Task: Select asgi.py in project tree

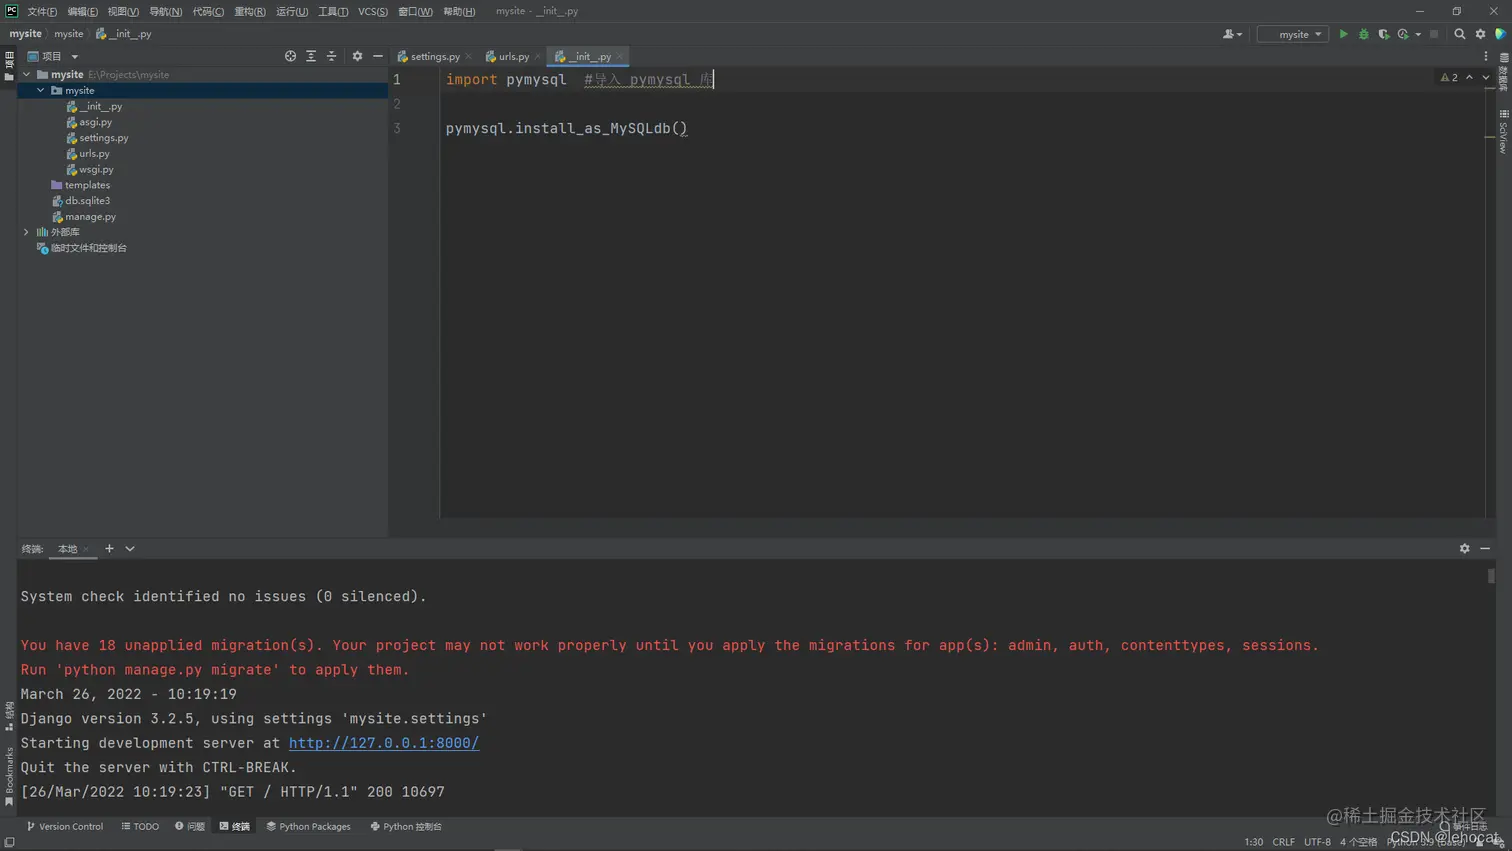Action: 89,122
